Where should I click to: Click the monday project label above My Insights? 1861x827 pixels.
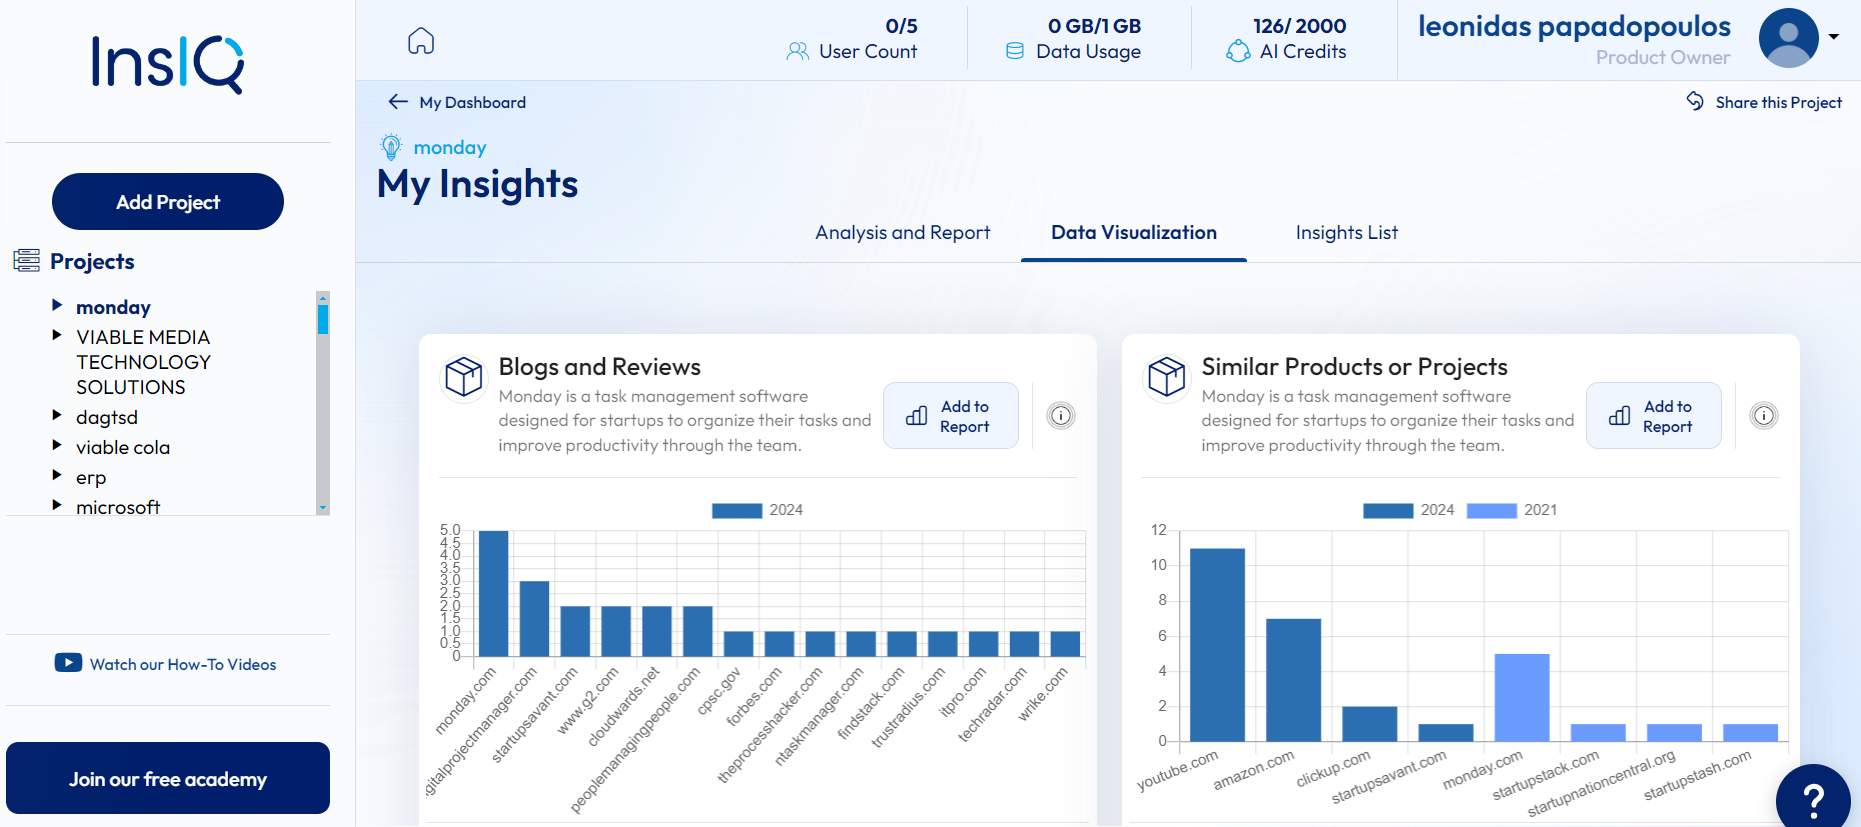450,147
